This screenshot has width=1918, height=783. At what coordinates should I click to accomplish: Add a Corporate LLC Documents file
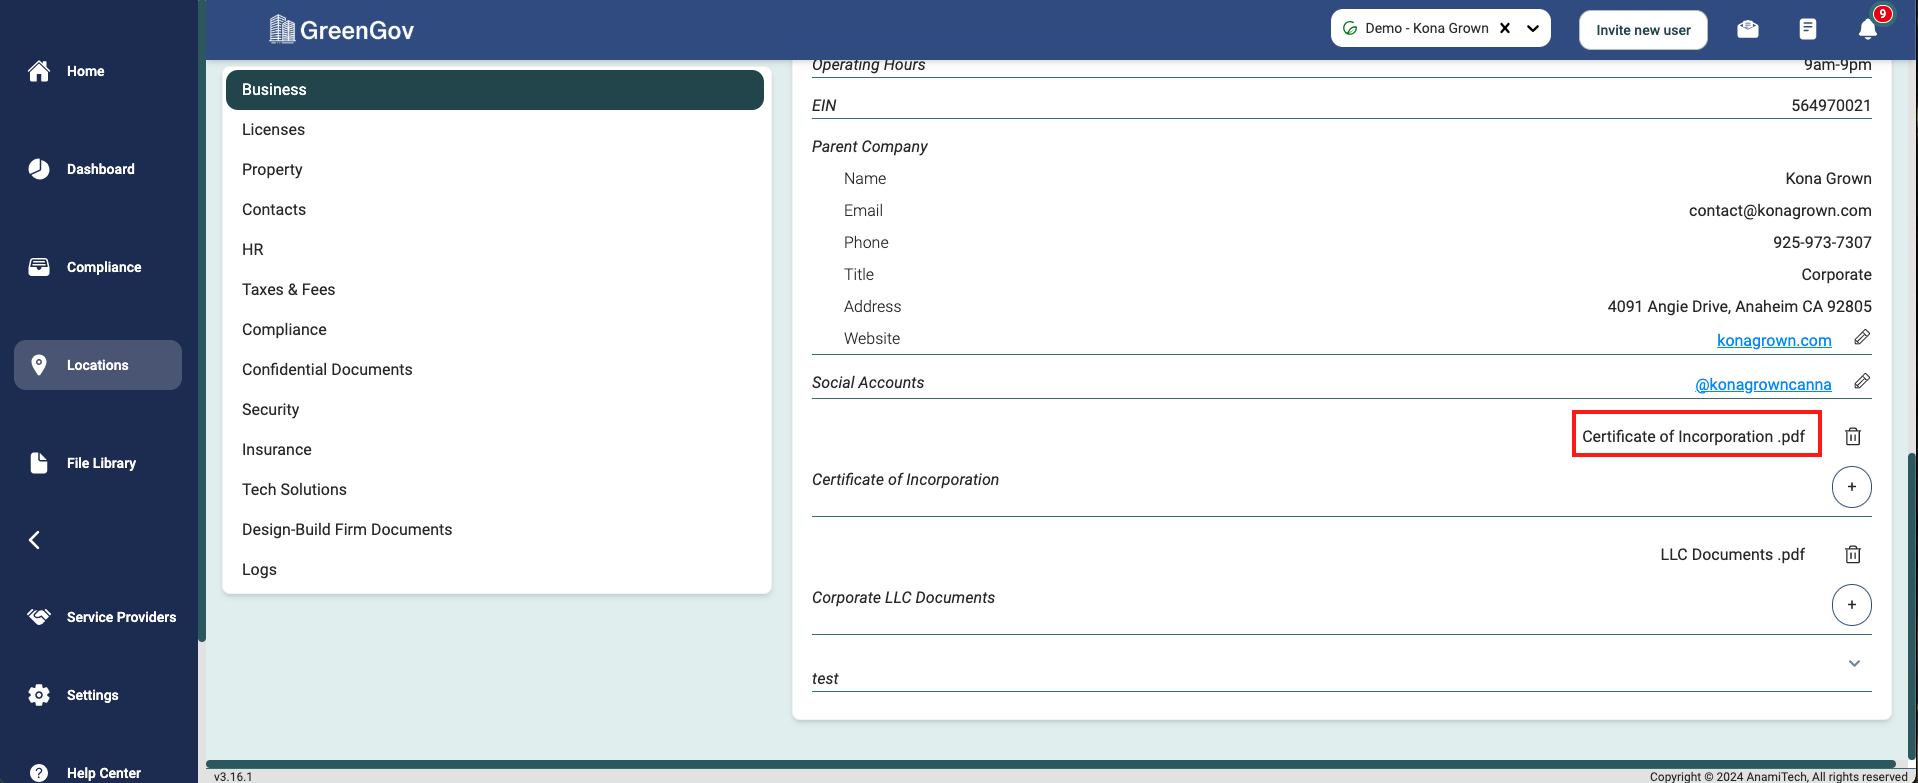1851,605
